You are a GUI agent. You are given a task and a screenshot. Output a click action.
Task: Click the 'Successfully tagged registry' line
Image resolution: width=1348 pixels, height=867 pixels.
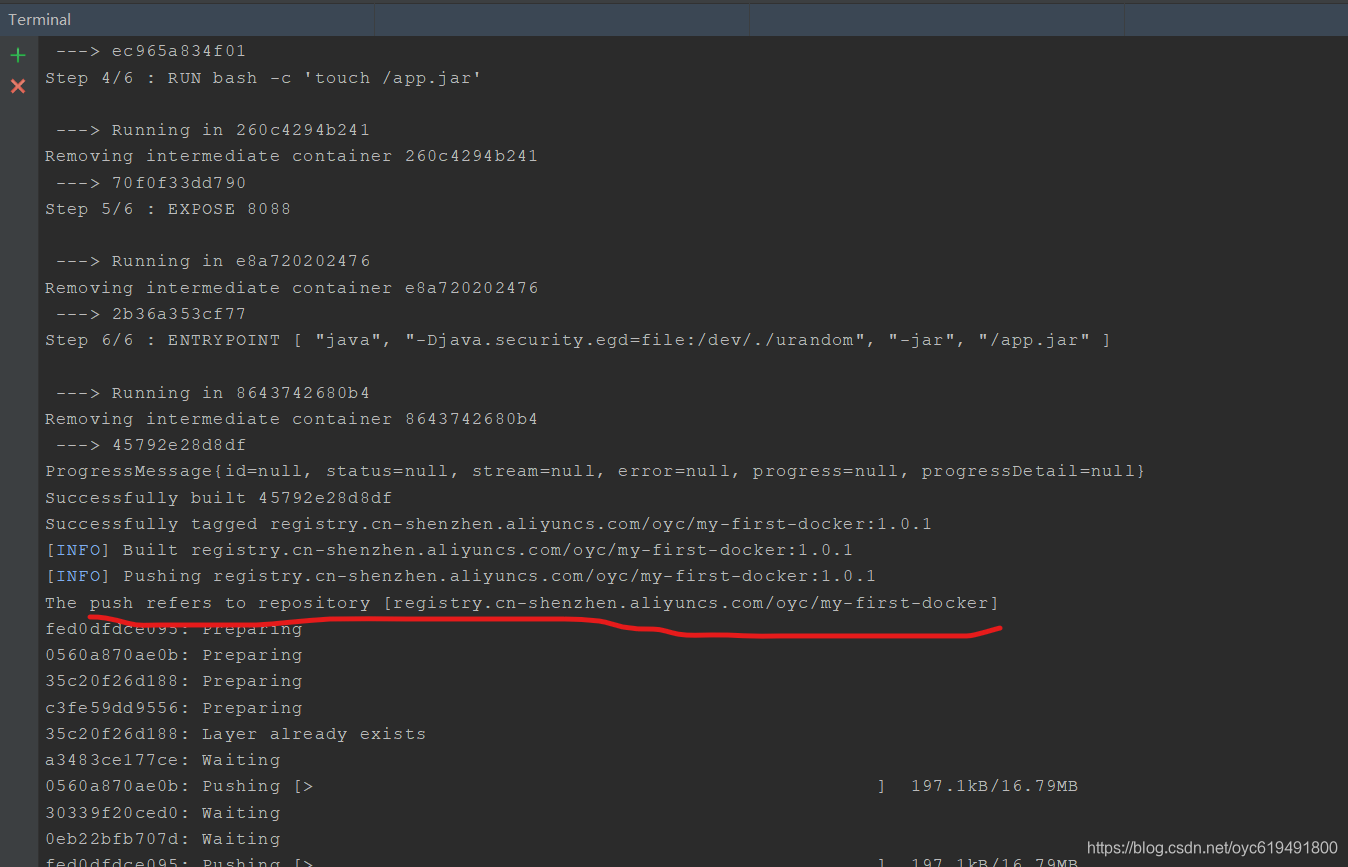point(488,523)
